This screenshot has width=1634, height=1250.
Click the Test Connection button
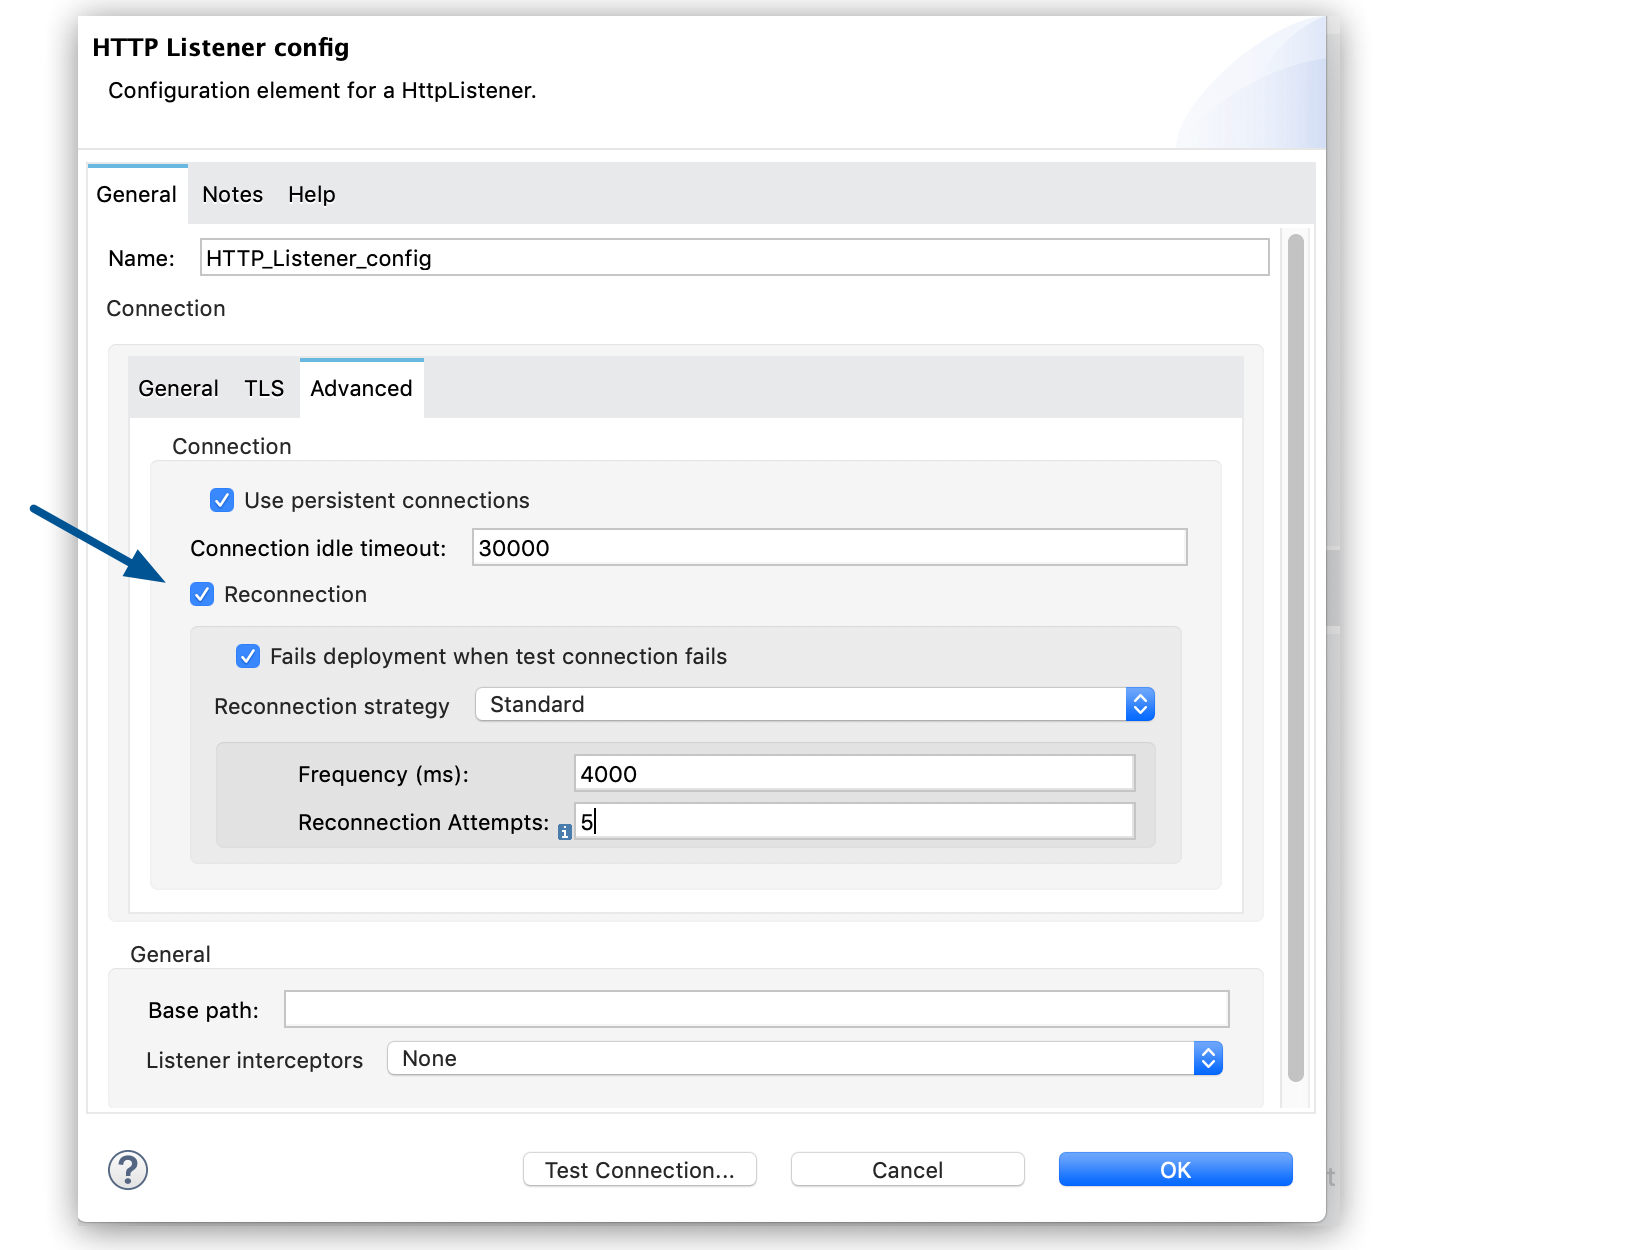click(639, 1169)
